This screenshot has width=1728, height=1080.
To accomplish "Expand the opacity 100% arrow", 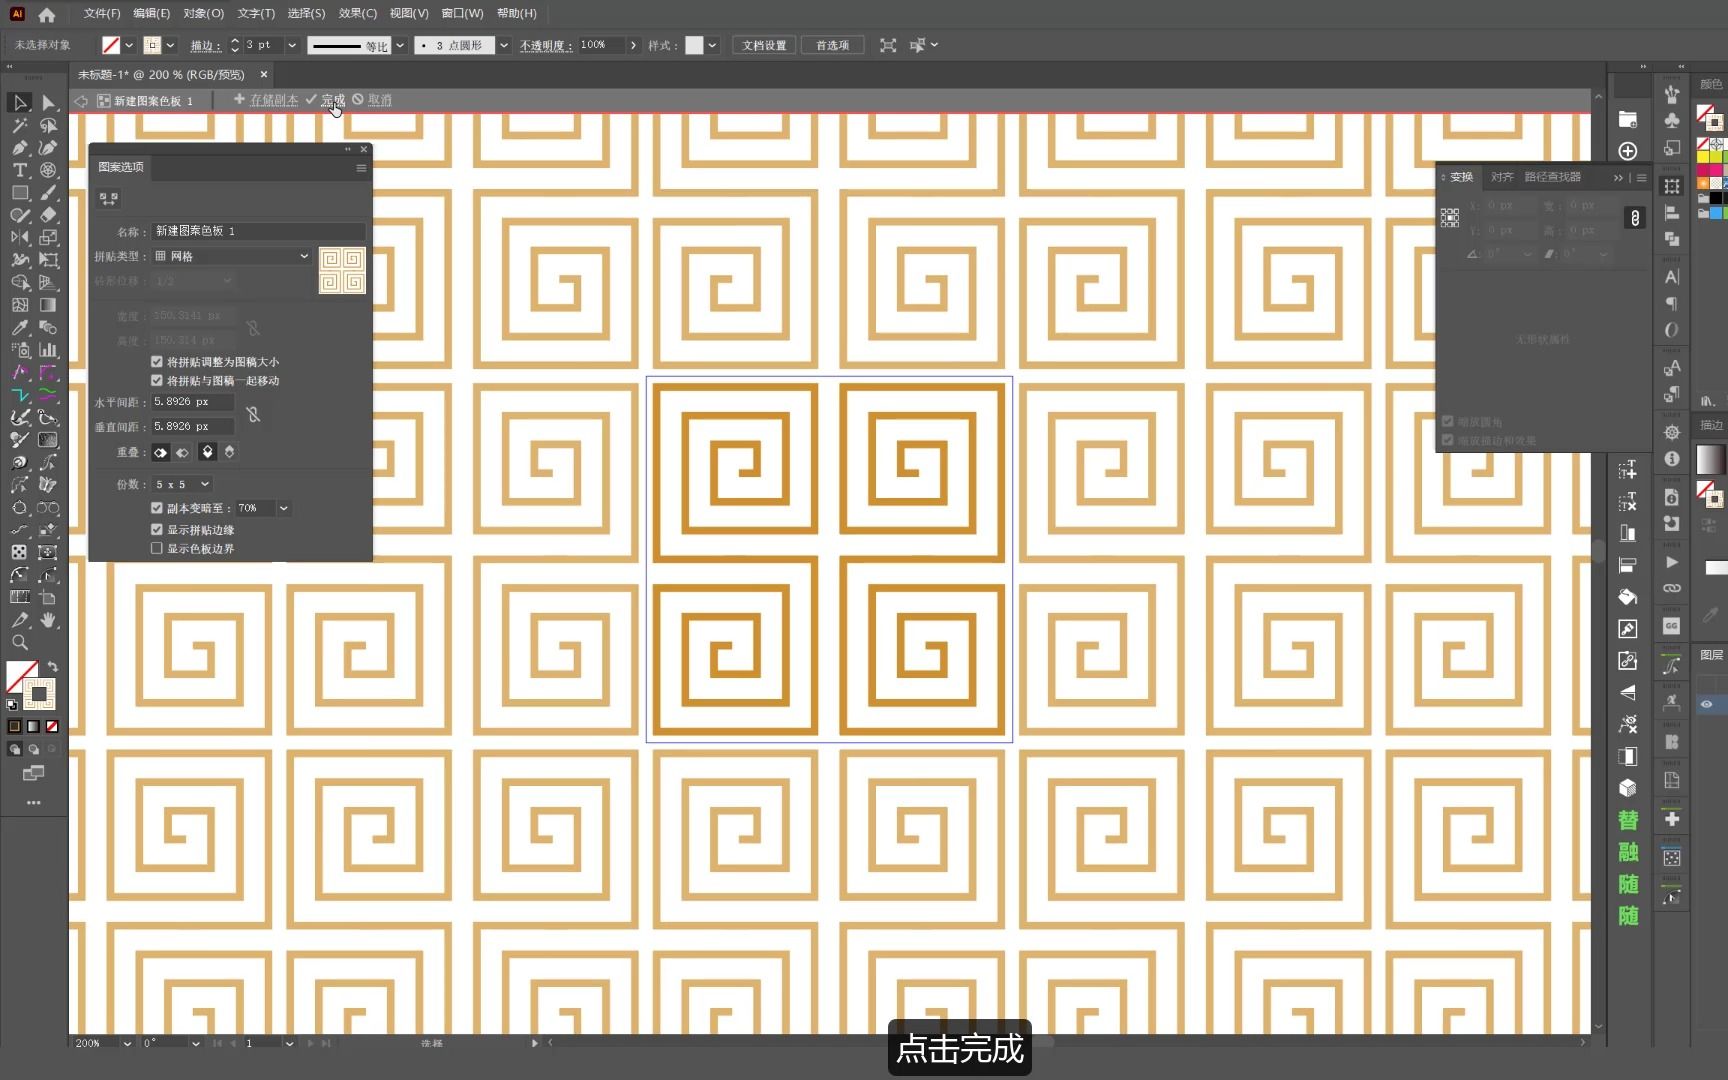I will (633, 45).
